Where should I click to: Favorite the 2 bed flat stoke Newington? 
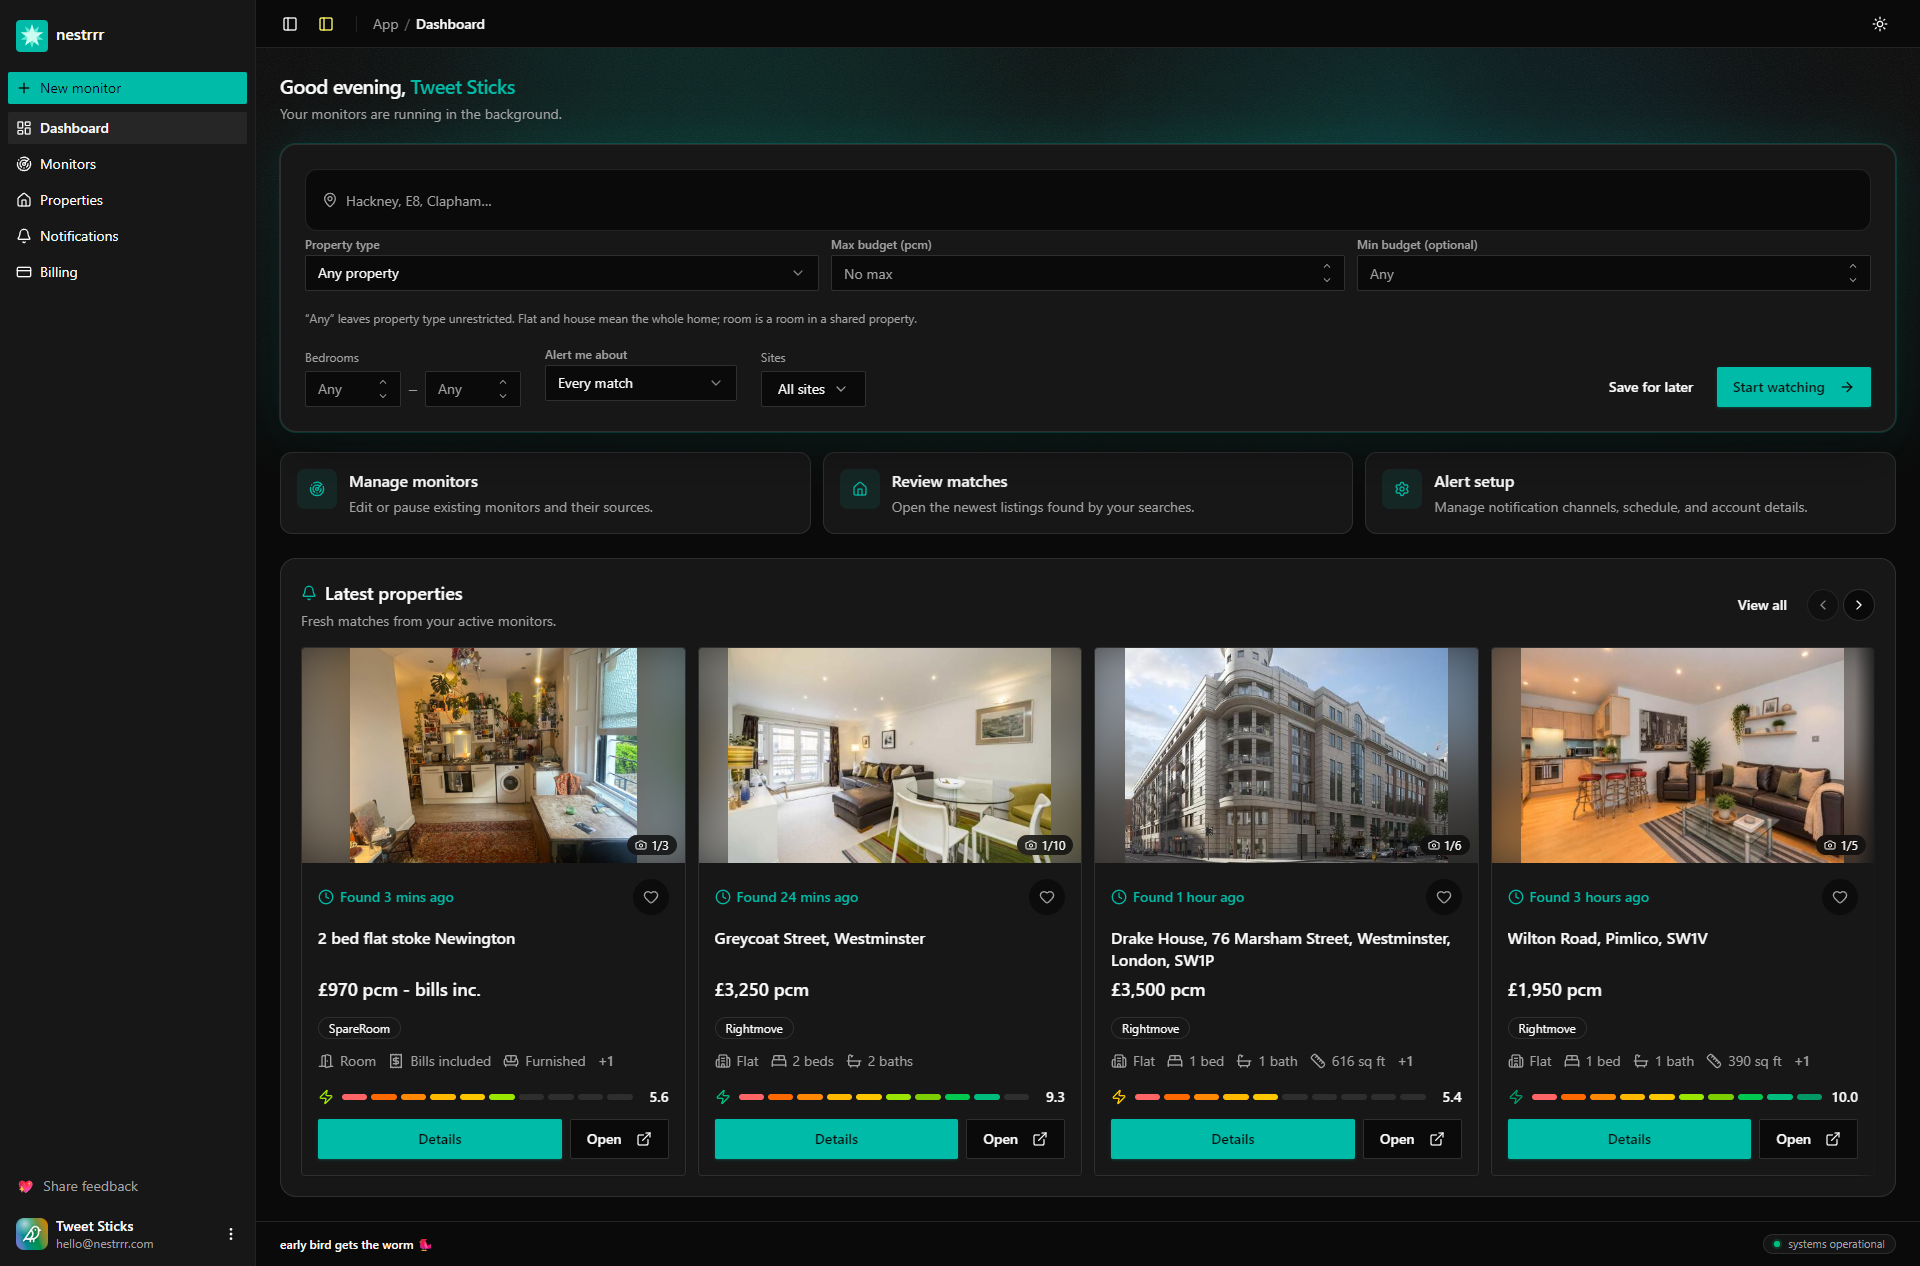651,897
